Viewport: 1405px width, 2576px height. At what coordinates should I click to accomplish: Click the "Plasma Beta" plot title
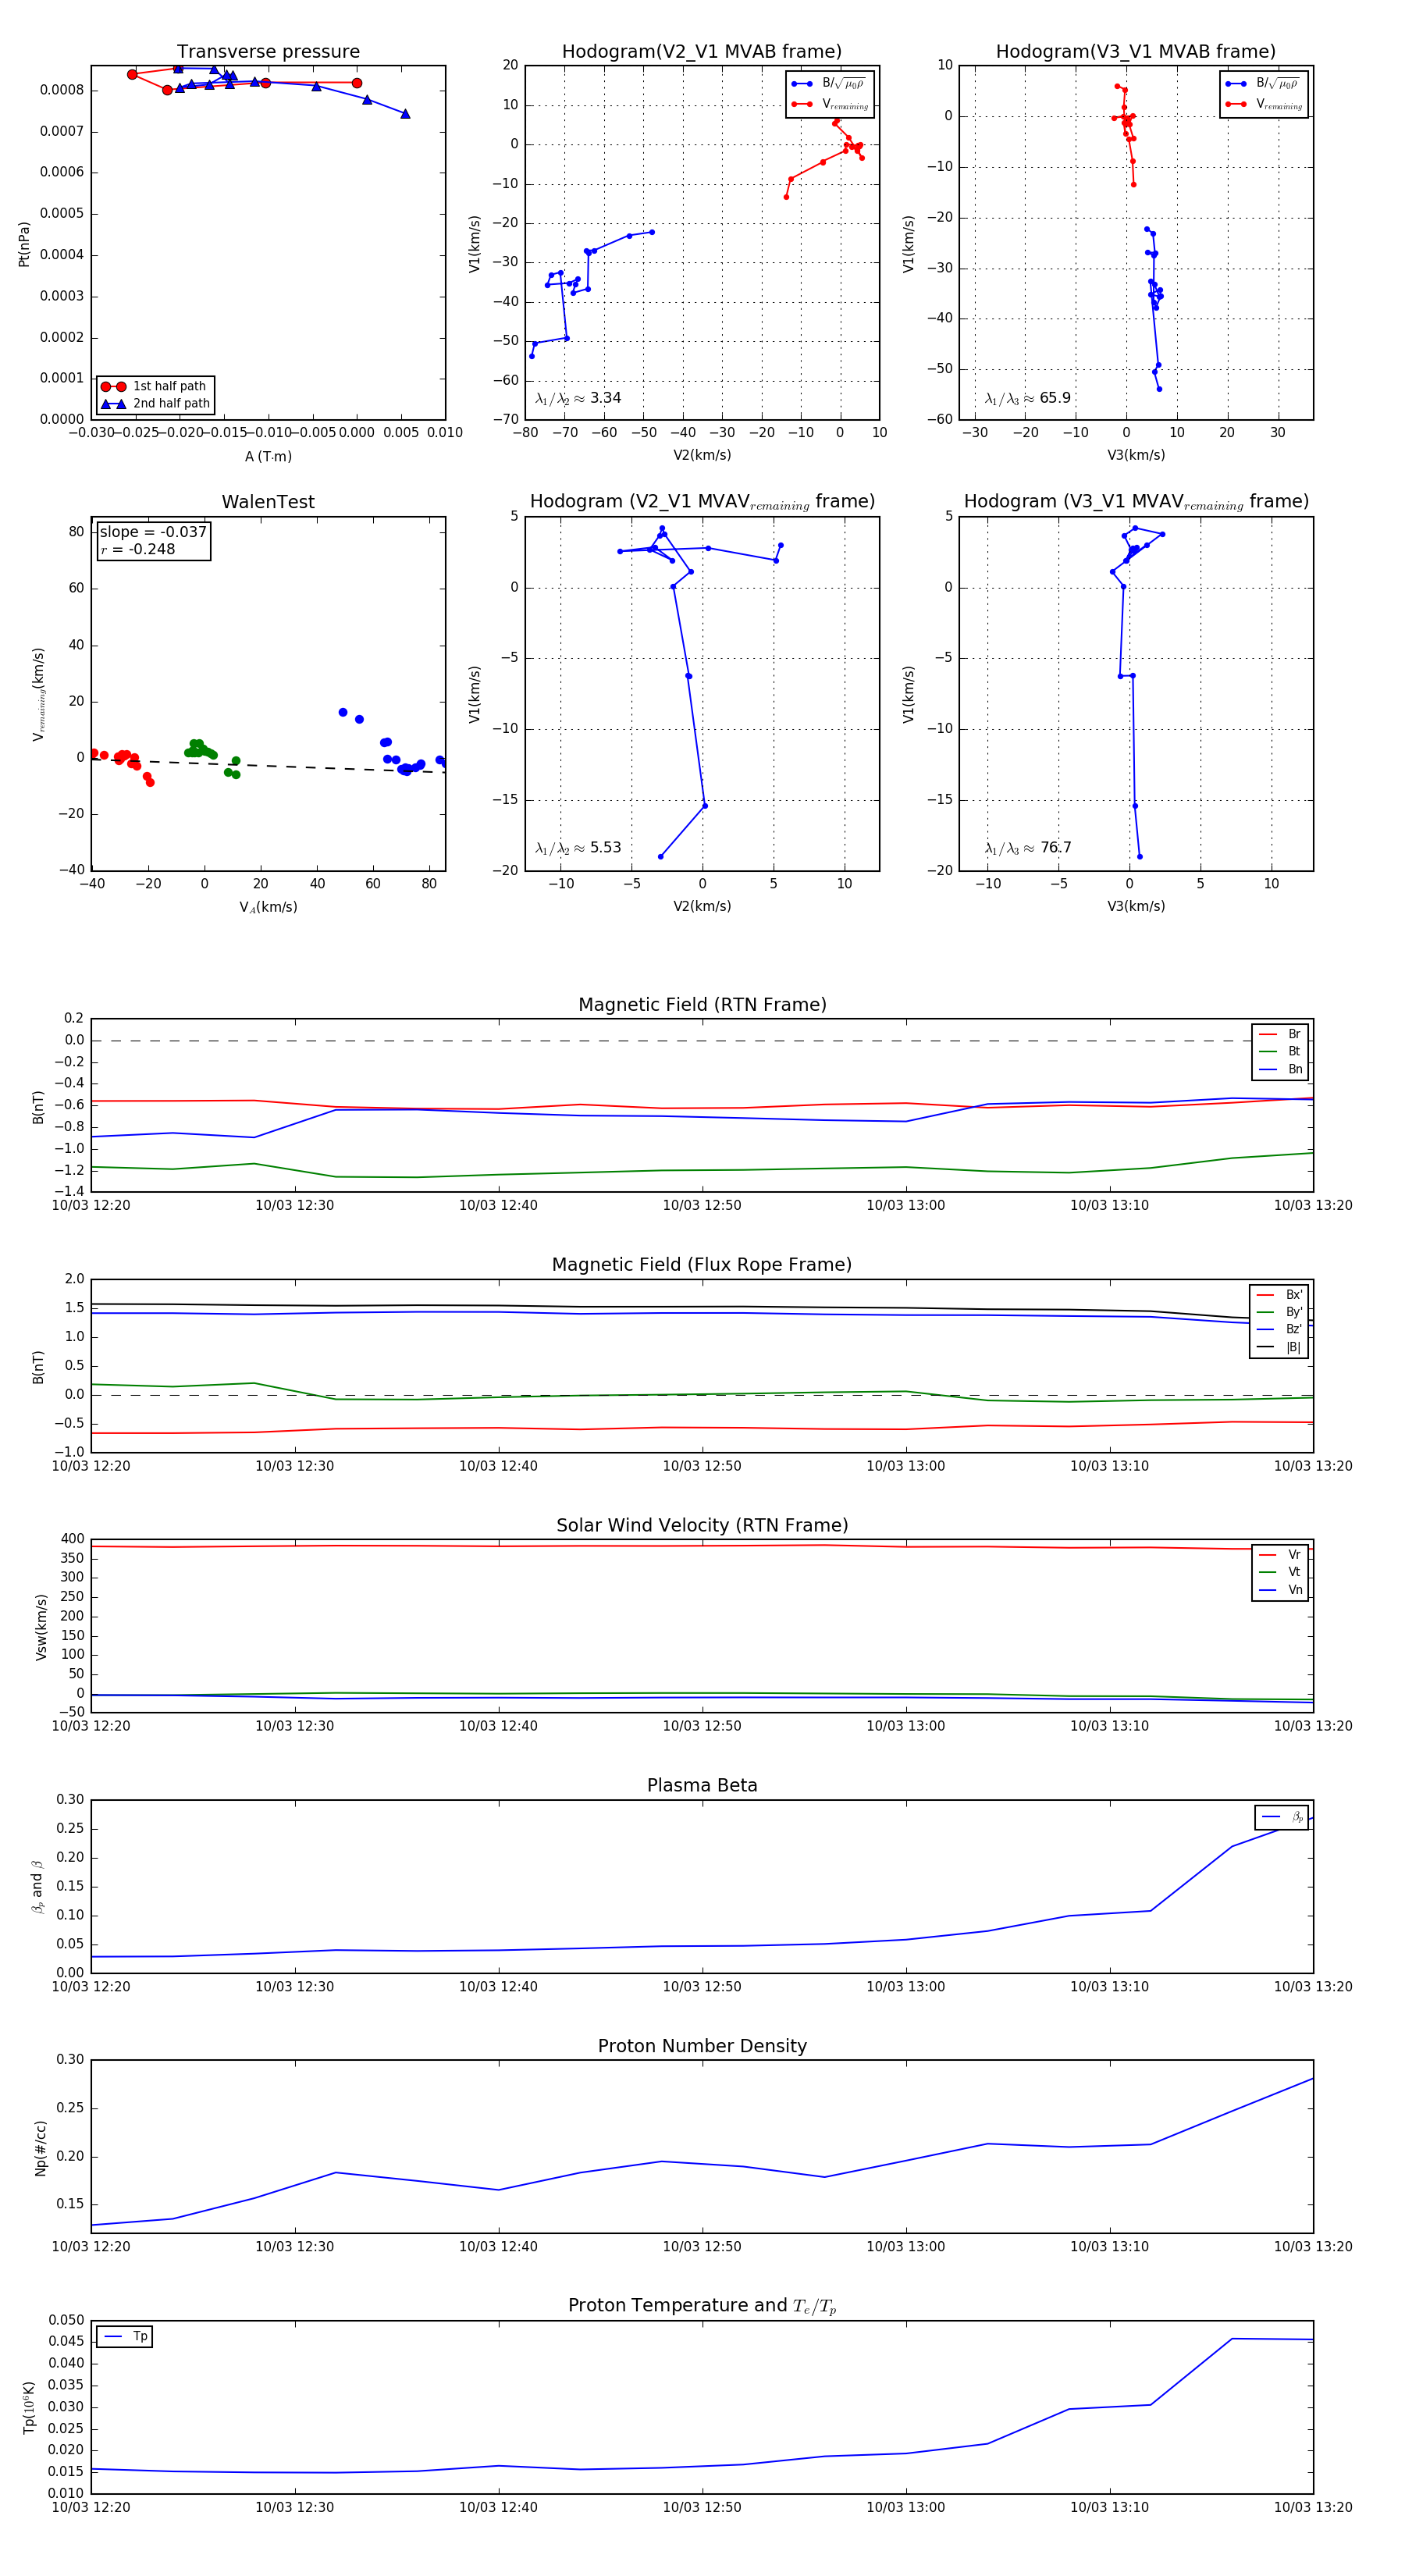click(702, 1785)
